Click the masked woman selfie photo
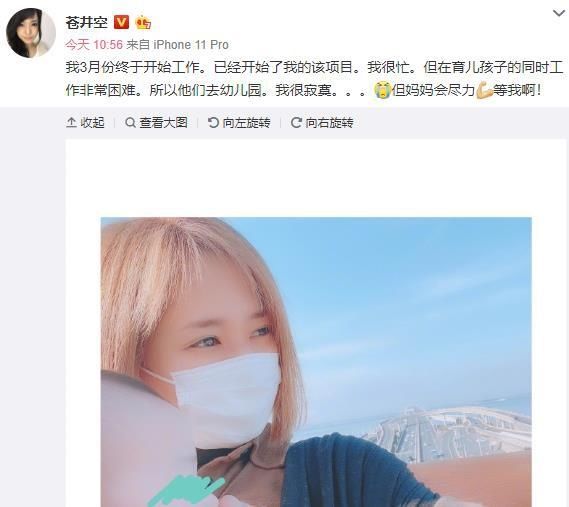569x507 pixels. 316,362
